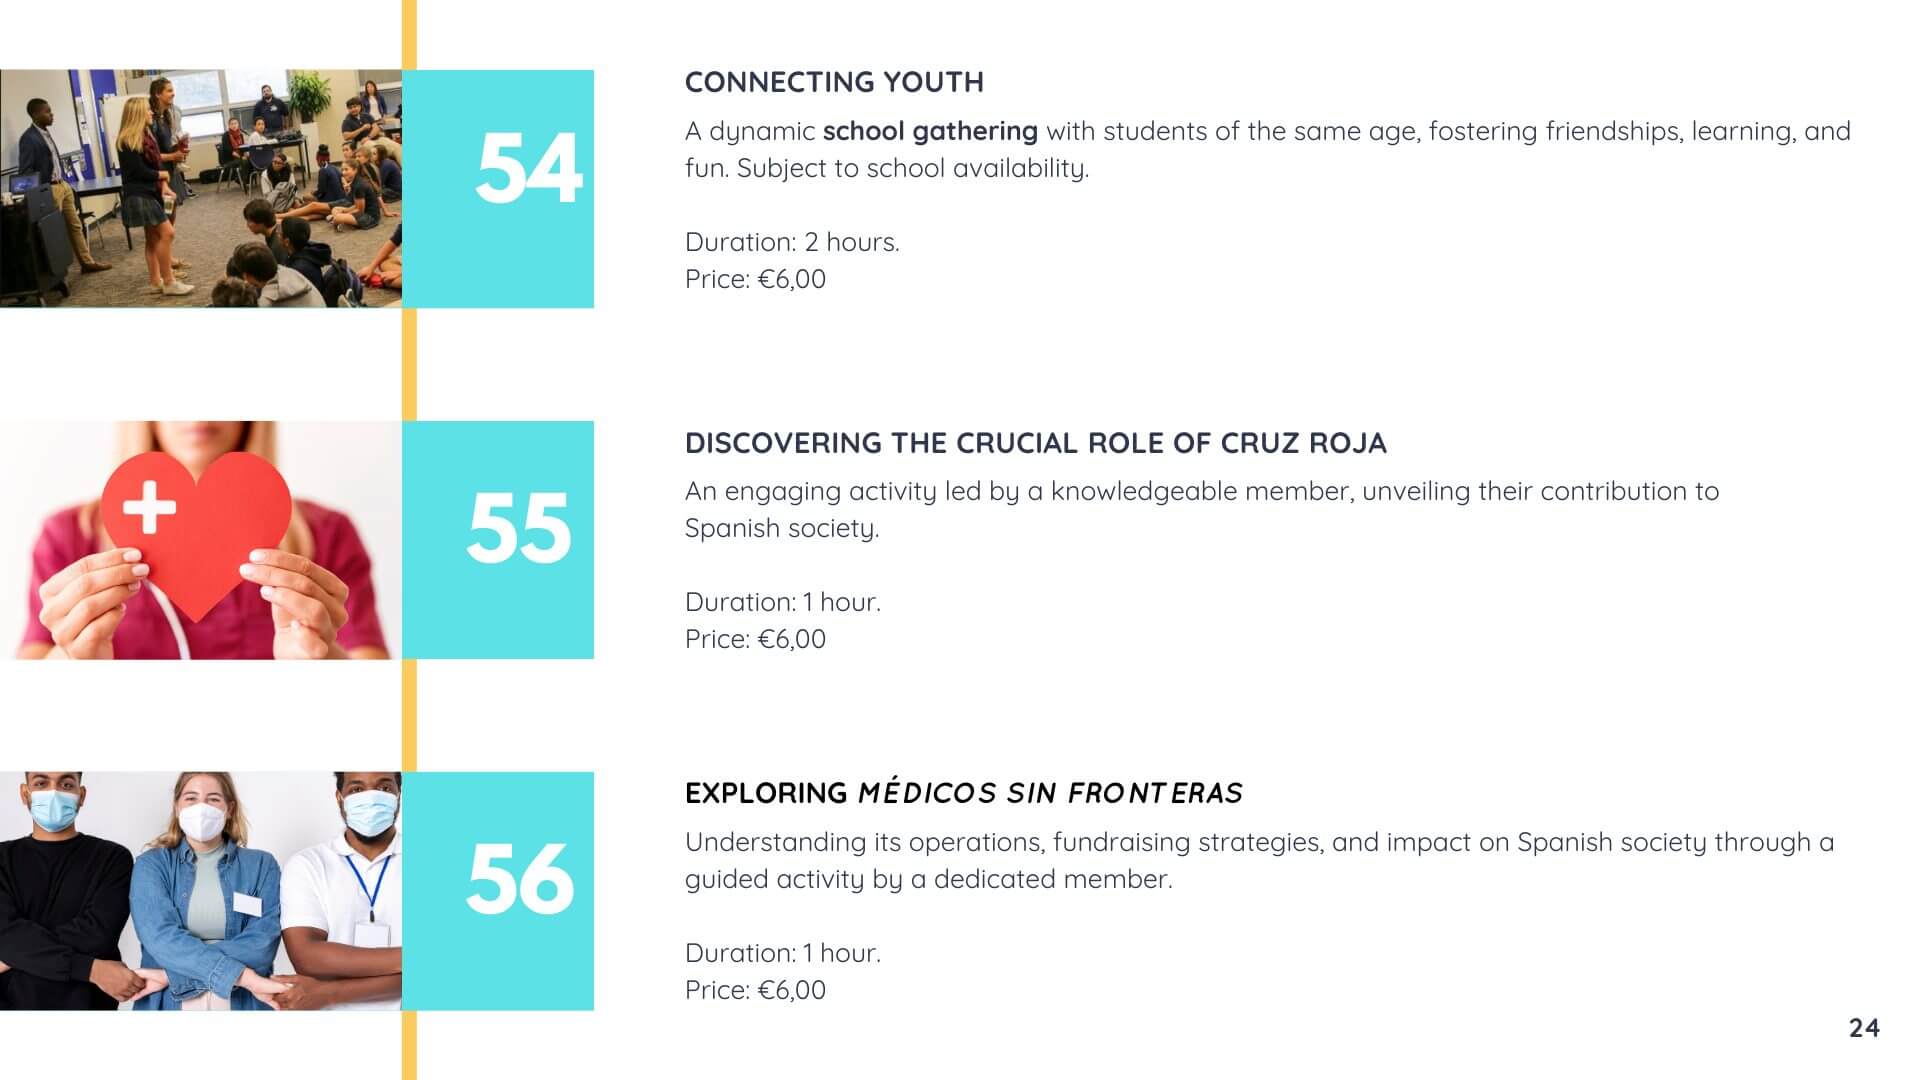Screen dimensions: 1920x1080
Task: Click the turquoise number 55 tile
Action: click(x=498, y=540)
